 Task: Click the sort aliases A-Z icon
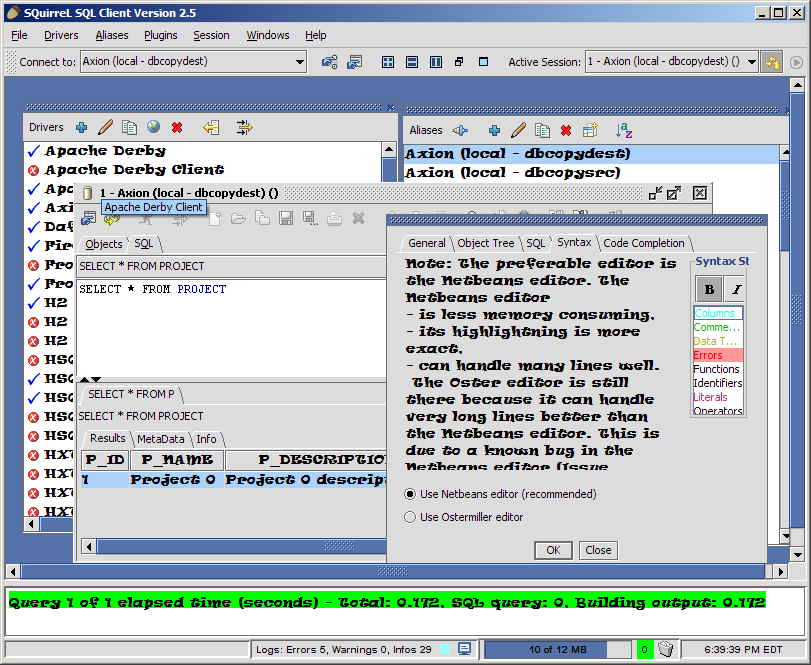click(623, 130)
